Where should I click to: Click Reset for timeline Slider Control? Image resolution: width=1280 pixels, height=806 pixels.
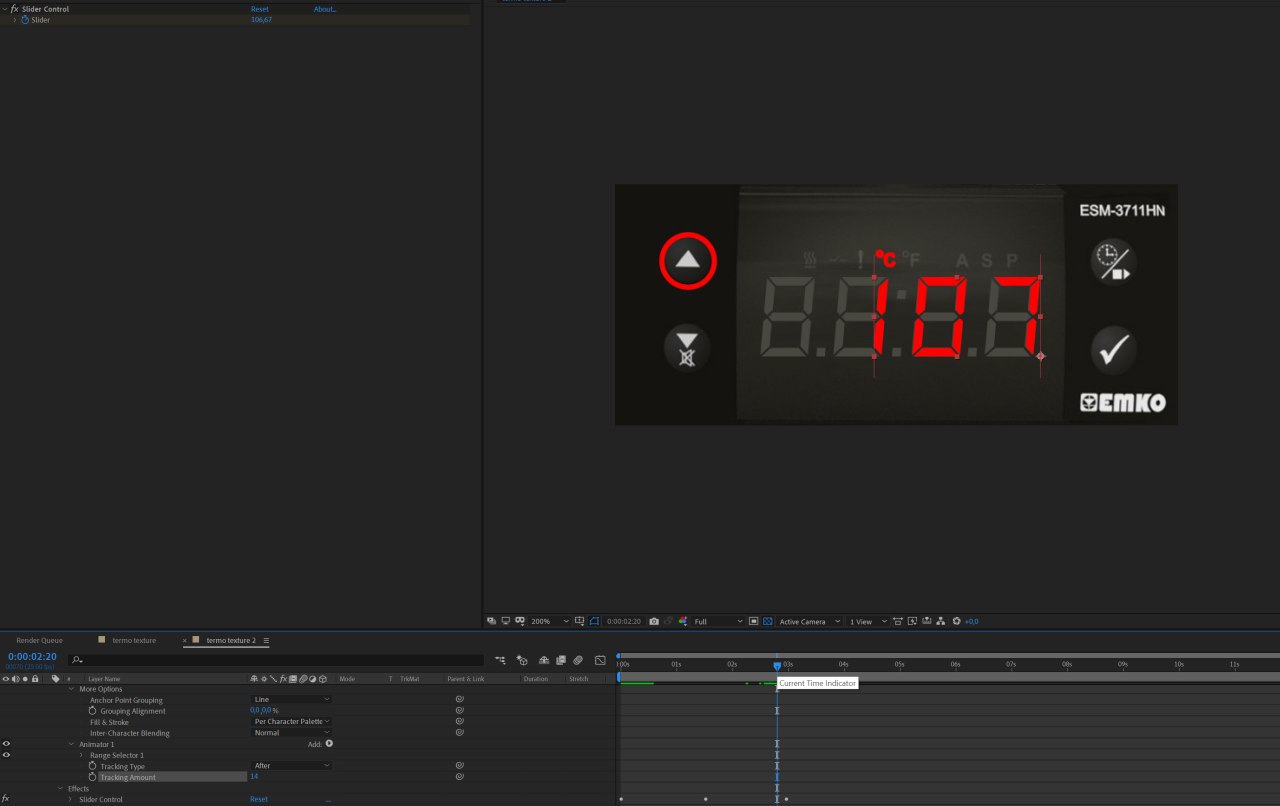pyautogui.click(x=259, y=799)
